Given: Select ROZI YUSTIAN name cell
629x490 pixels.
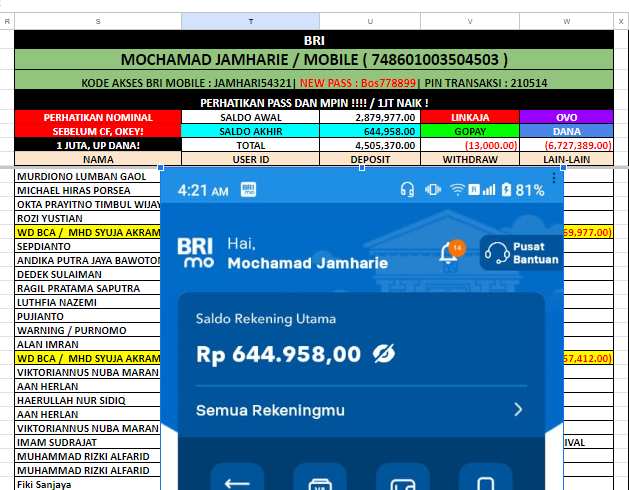Looking at the screenshot, I should tap(87, 218).
